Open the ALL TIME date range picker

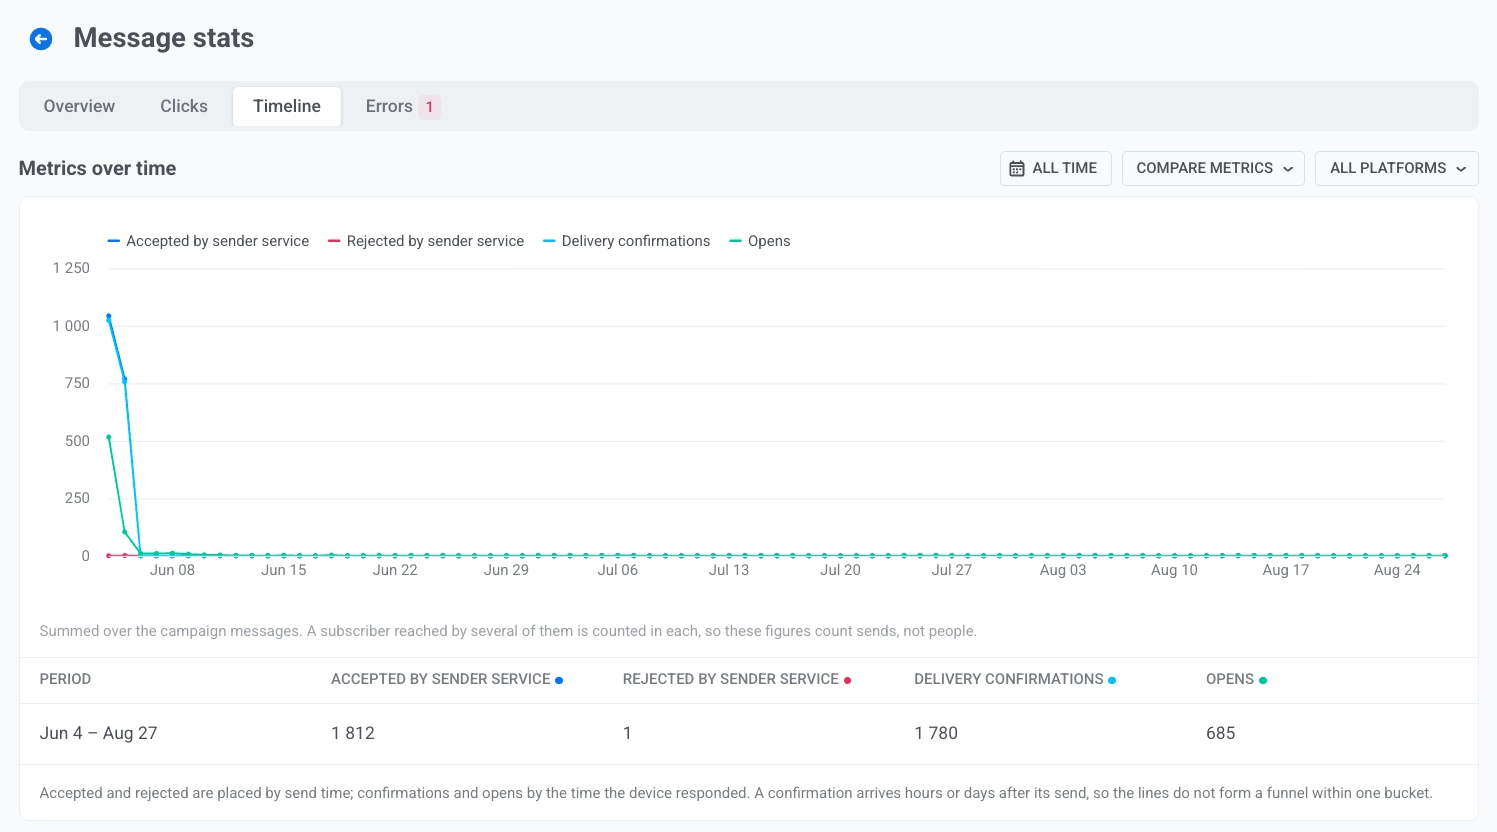tap(1055, 168)
